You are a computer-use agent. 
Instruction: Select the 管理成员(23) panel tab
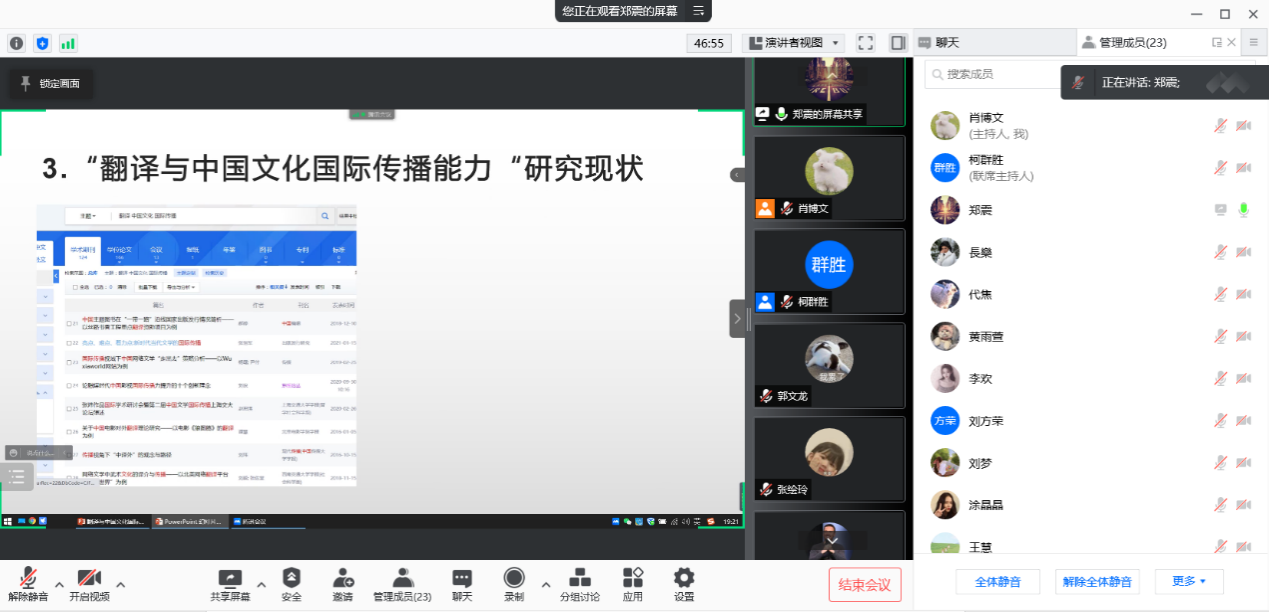coord(1131,43)
